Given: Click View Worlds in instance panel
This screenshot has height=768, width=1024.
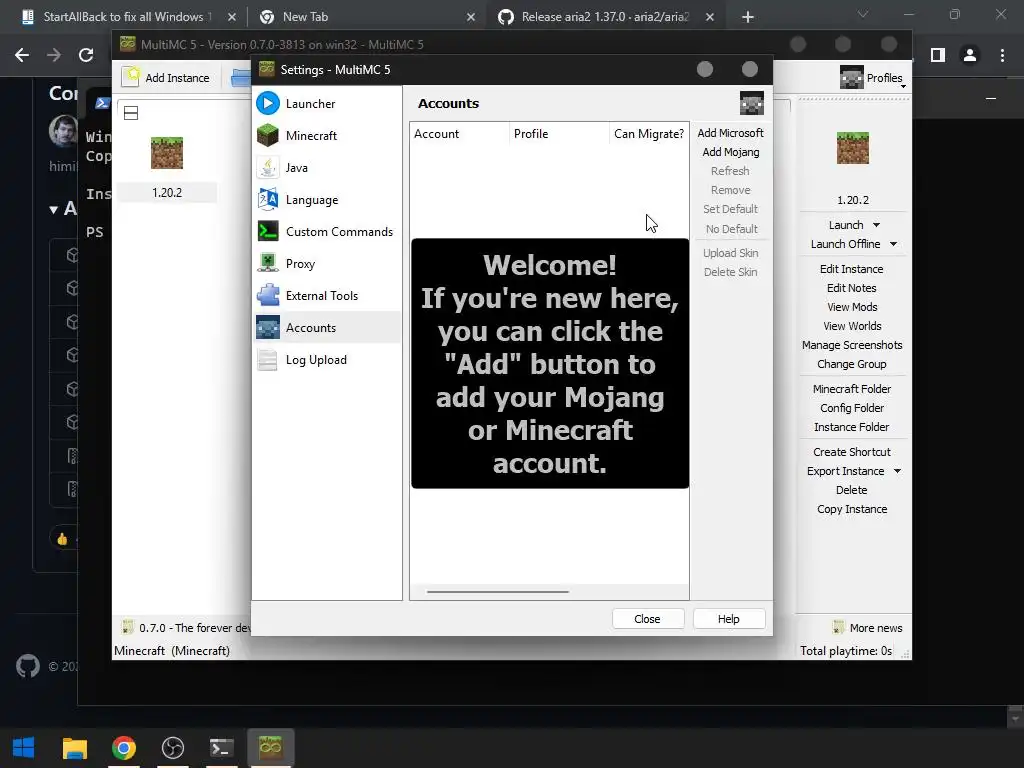Looking at the screenshot, I should 852,325.
